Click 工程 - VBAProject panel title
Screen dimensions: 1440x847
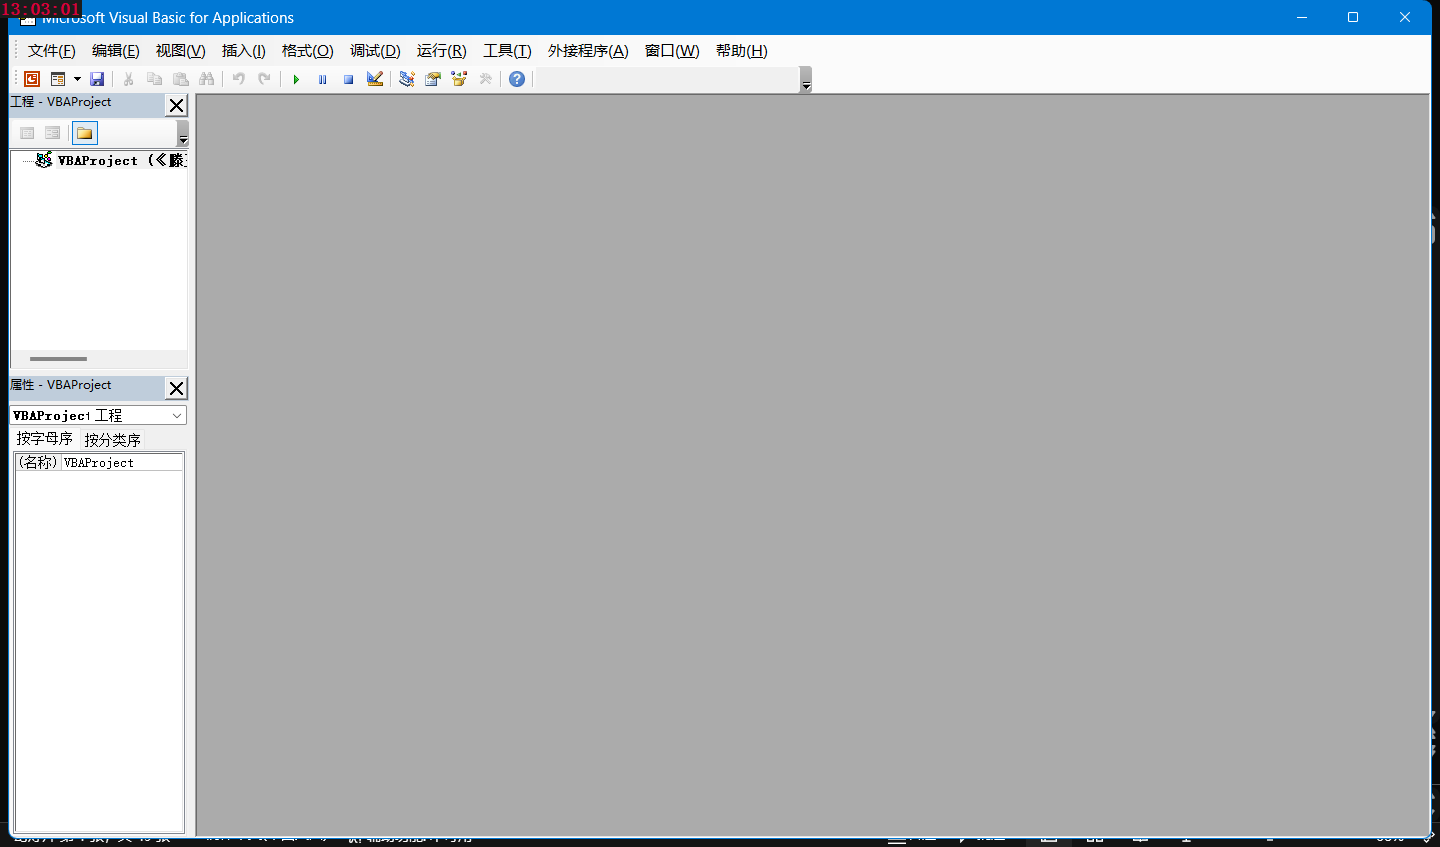pyautogui.click(x=61, y=102)
